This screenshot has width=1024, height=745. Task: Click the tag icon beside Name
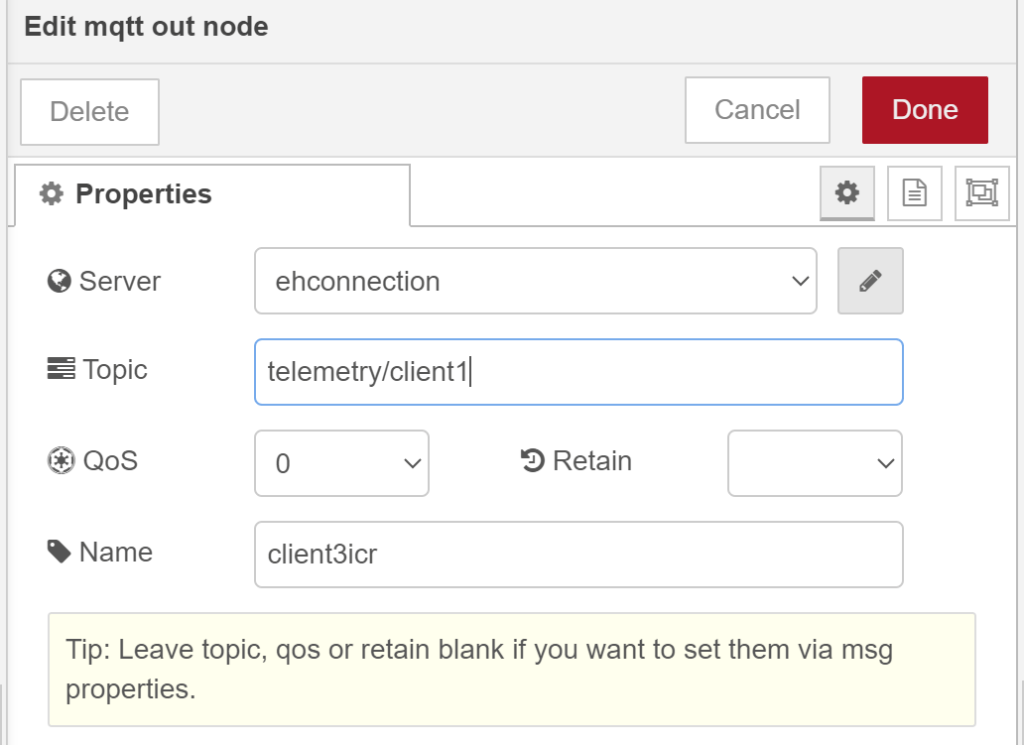pos(59,552)
